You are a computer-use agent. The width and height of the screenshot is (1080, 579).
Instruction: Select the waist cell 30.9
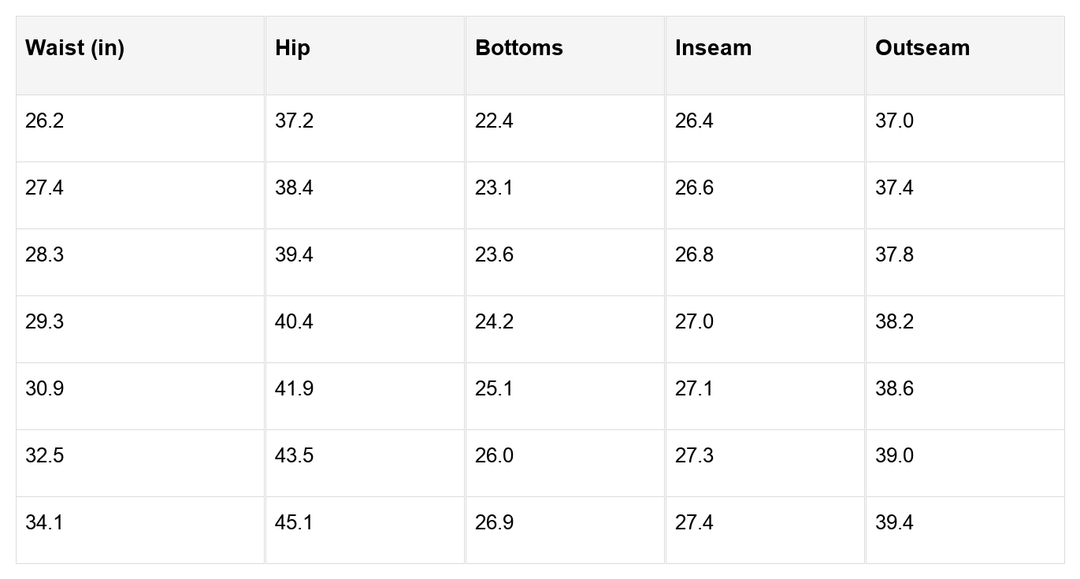coord(45,389)
